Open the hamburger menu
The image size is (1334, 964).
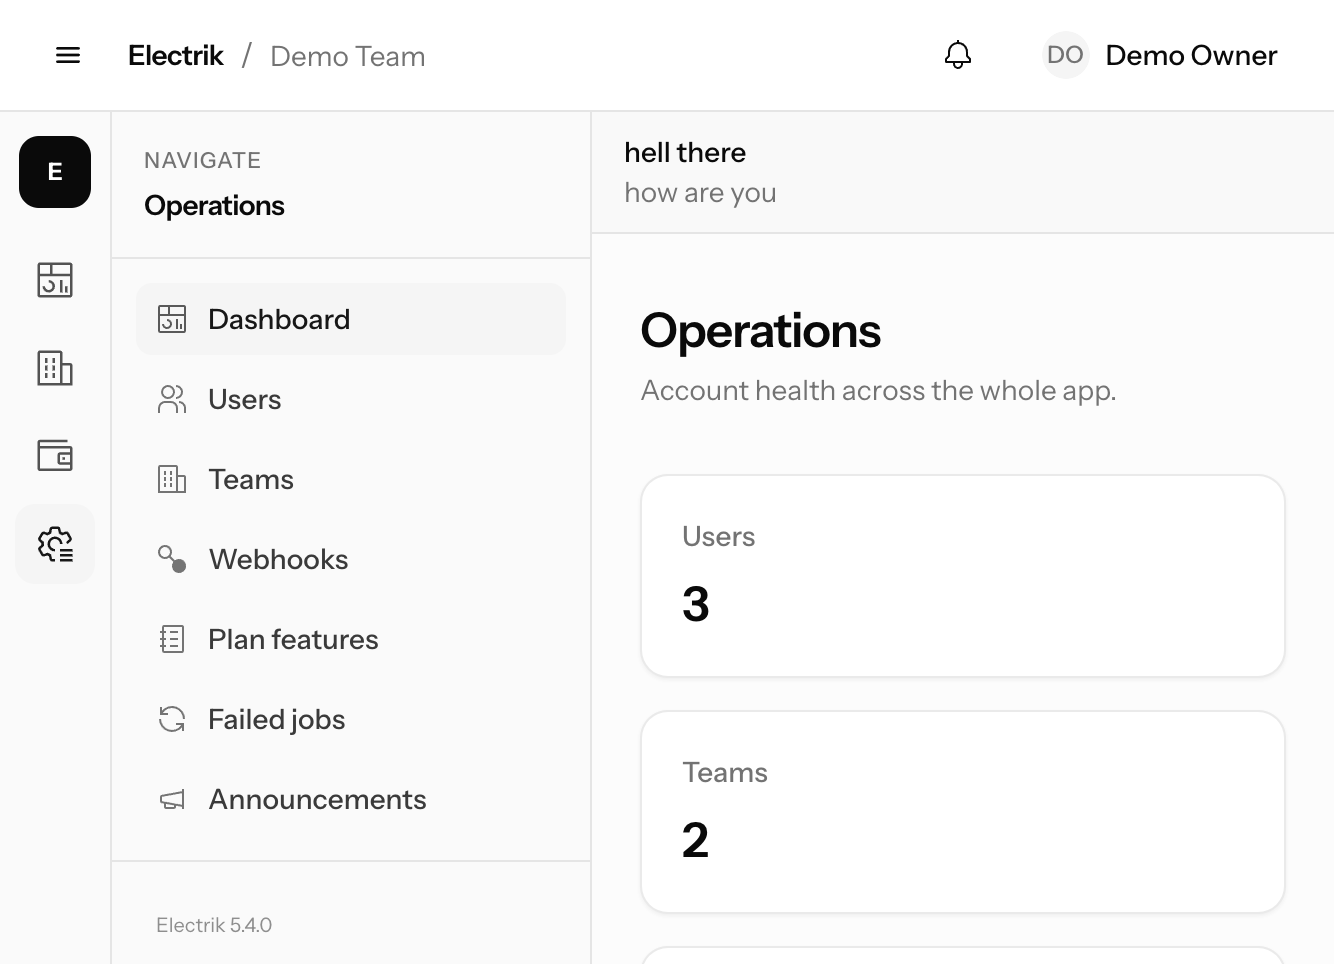[x=68, y=55]
